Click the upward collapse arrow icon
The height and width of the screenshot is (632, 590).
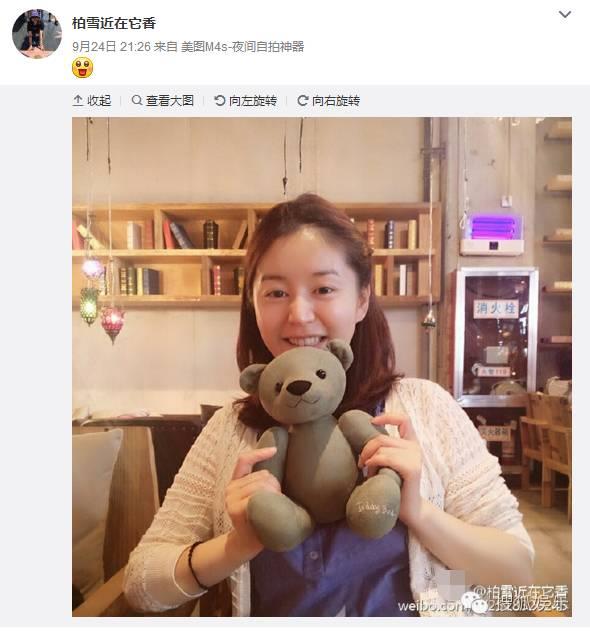pos(78,100)
